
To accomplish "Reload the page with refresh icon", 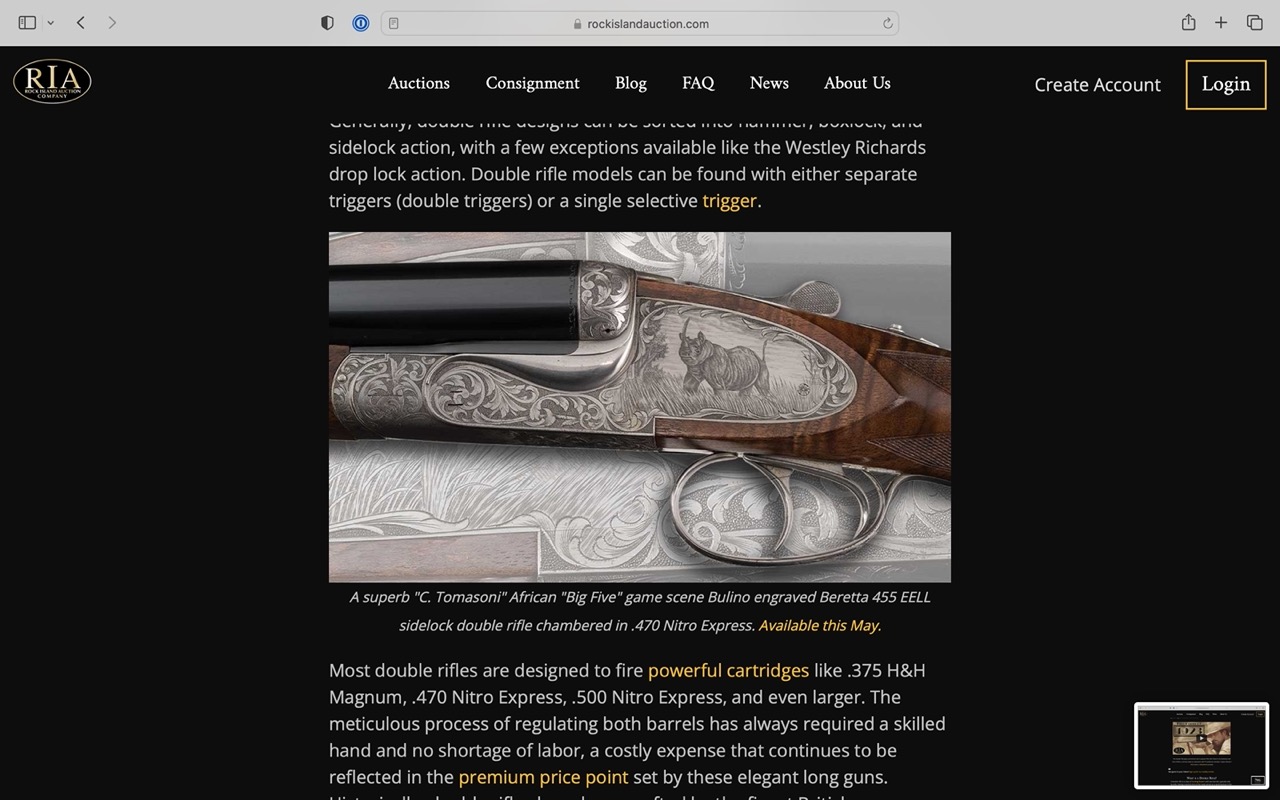I will (887, 23).
